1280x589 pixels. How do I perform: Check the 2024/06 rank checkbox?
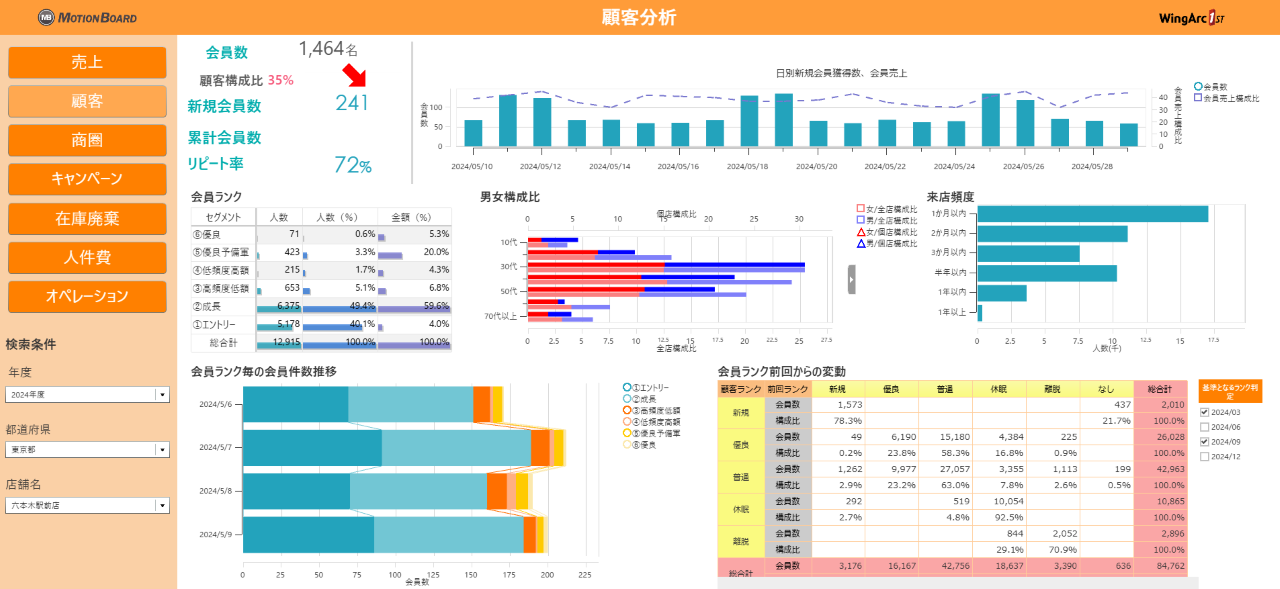pyautogui.click(x=1205, y=426)
